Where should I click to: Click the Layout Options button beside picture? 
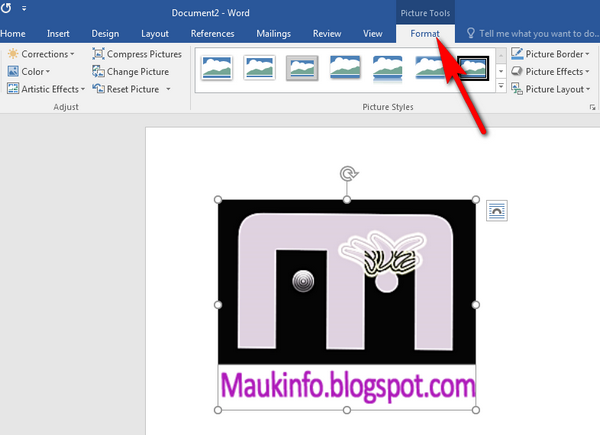tap(497, 210)
